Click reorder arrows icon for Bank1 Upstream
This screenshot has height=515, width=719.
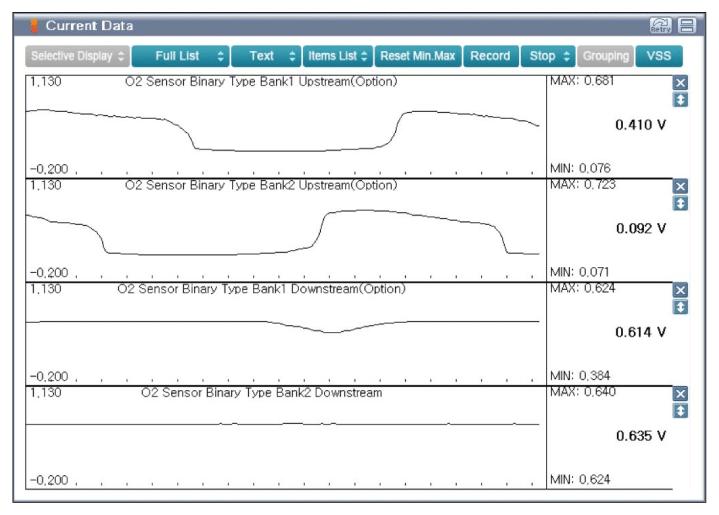[681, 99]
